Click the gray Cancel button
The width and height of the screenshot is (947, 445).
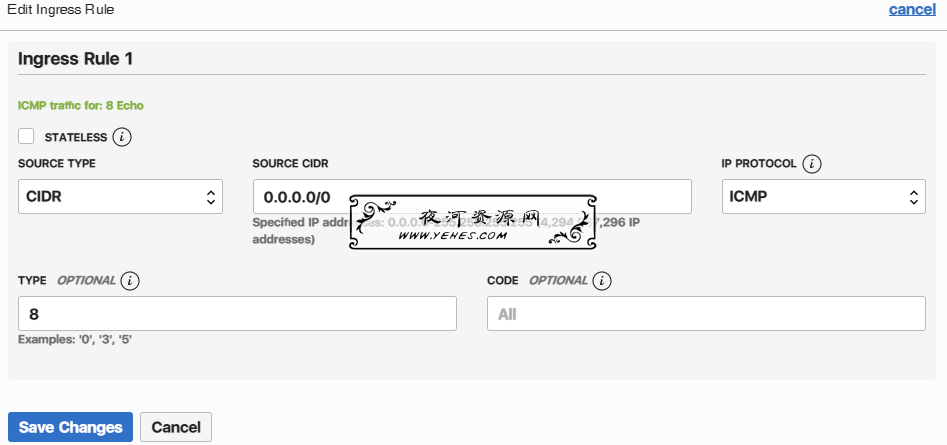[176, 427]
